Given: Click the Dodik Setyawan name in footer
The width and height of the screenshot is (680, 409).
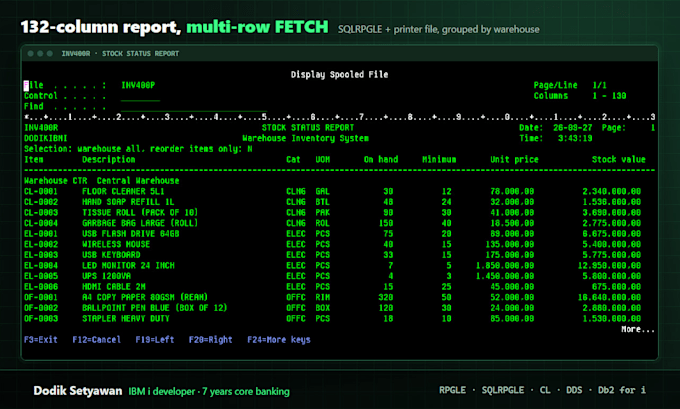Looking at the screenshot, I should tap(78, 391).
